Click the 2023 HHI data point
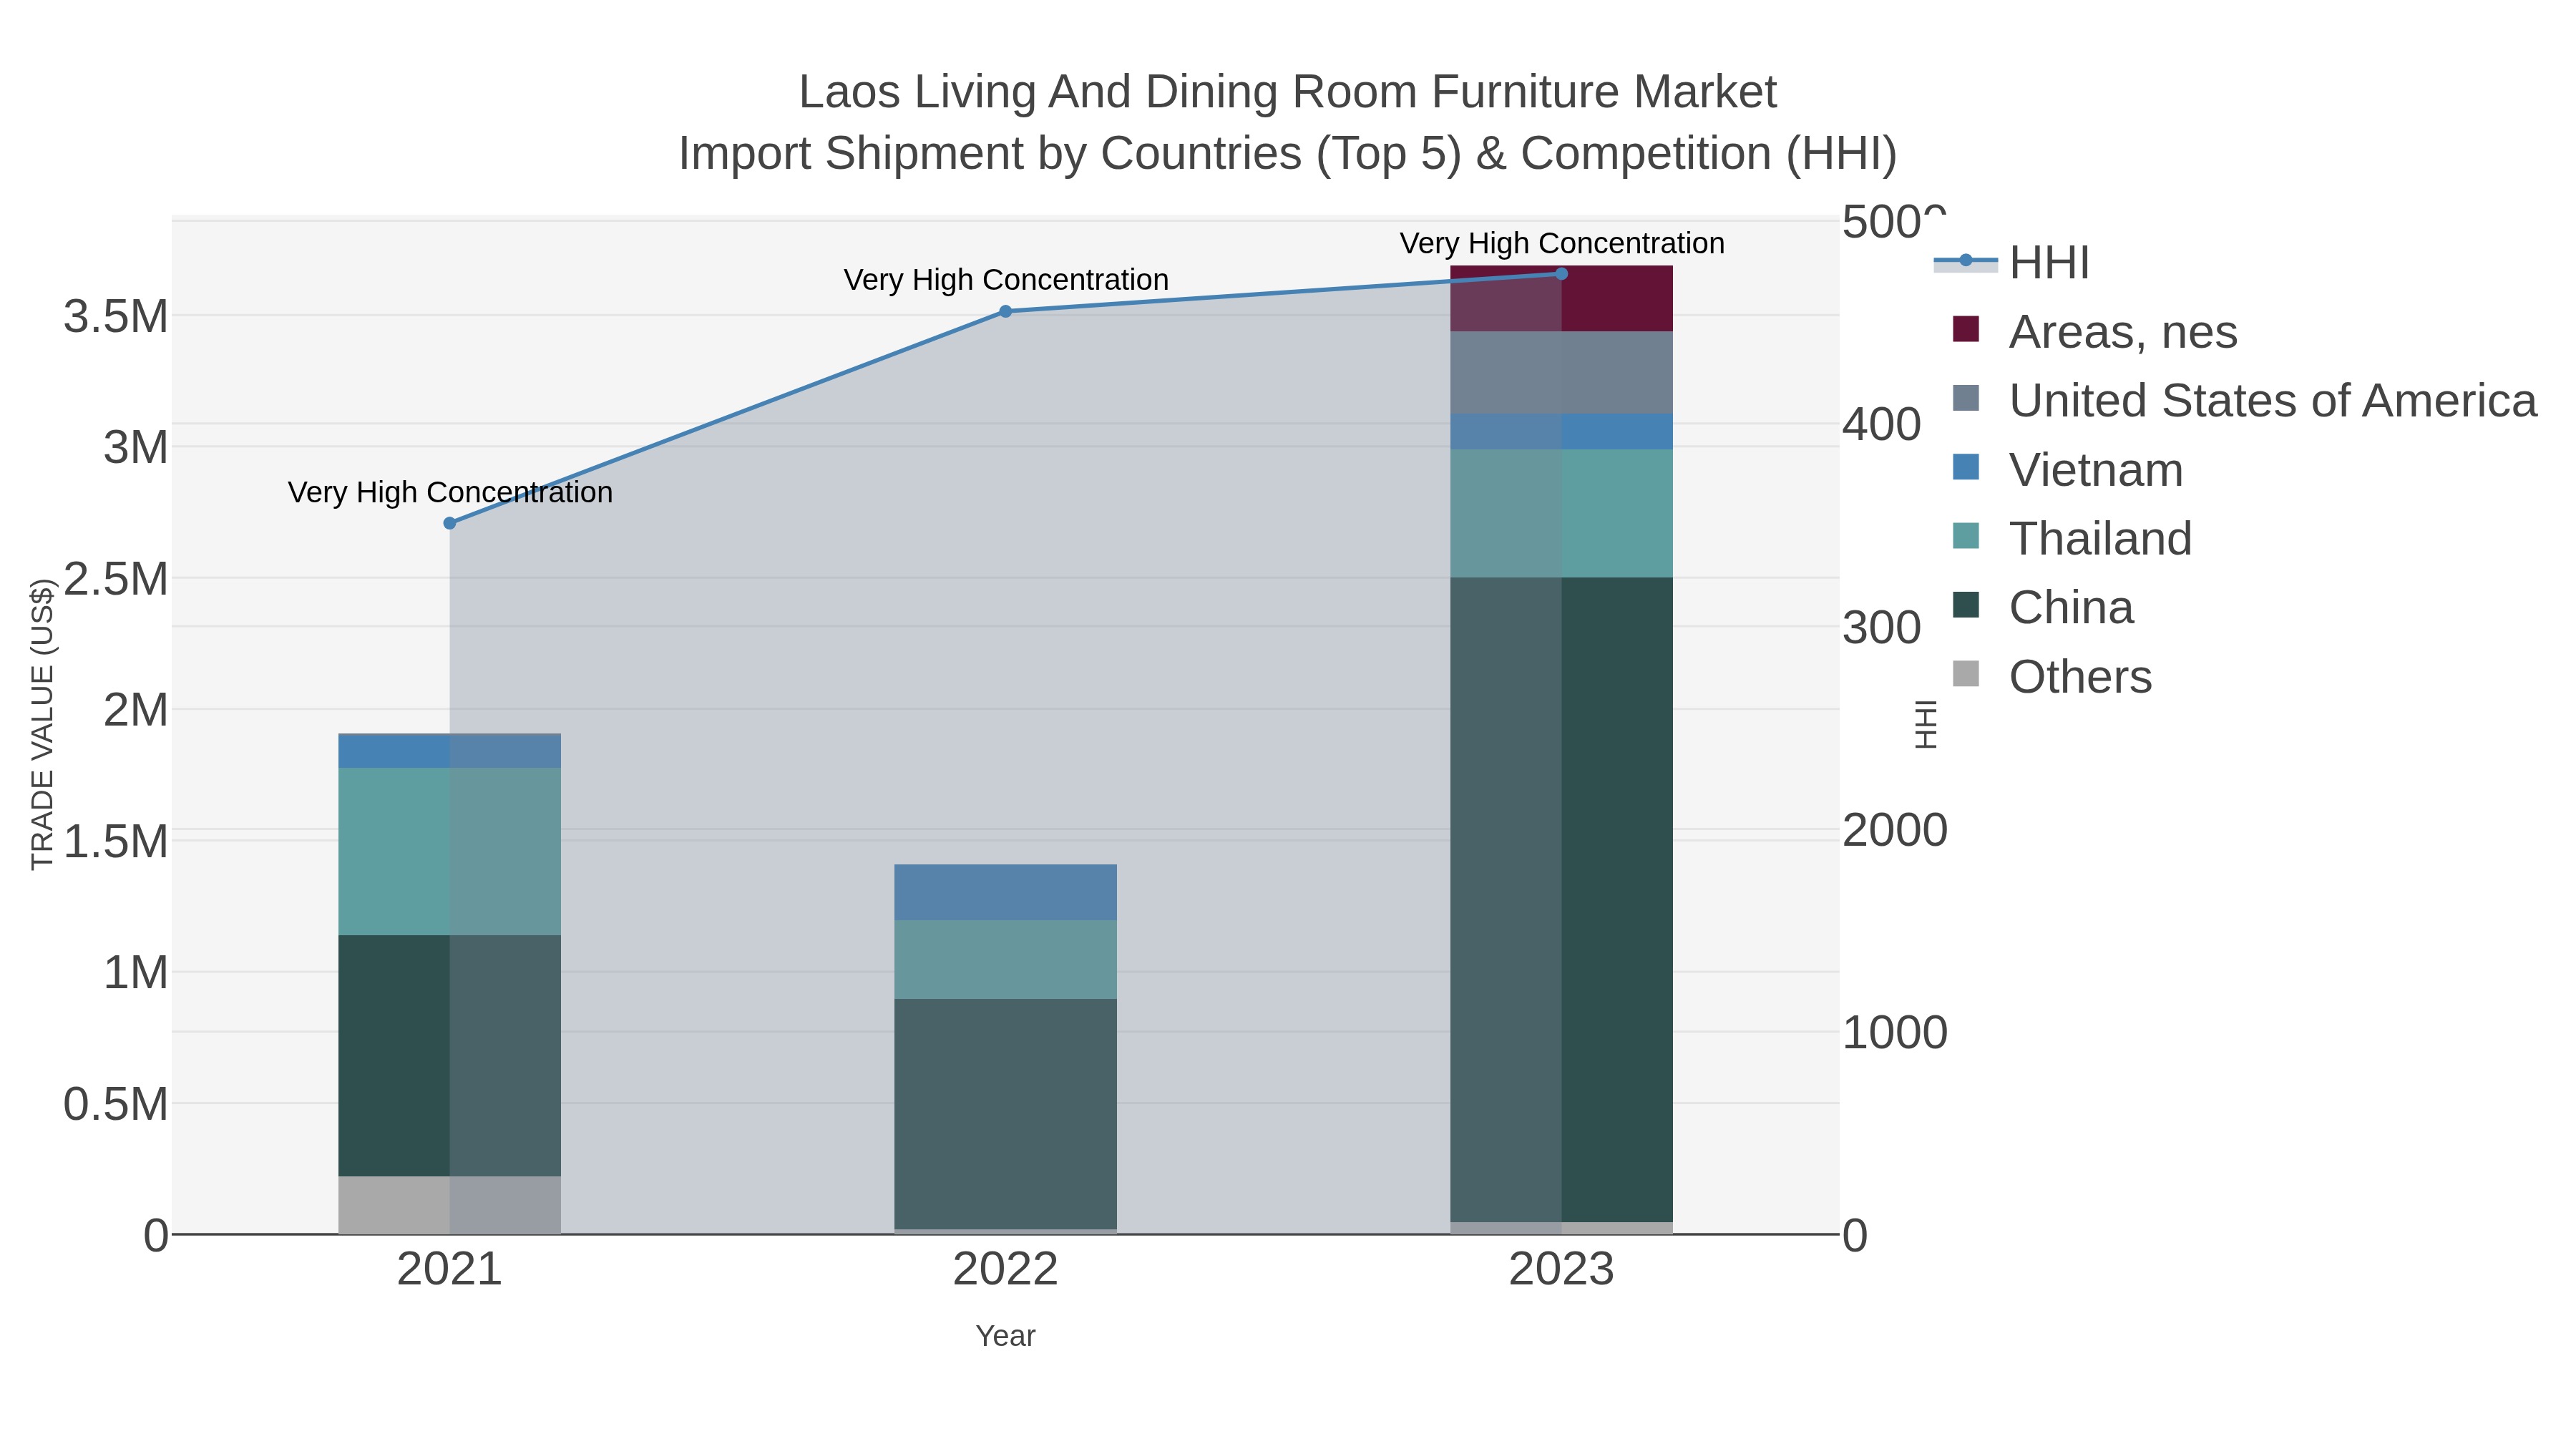The width and height of the screenshot is (2576, 1449). [1562, 274]
